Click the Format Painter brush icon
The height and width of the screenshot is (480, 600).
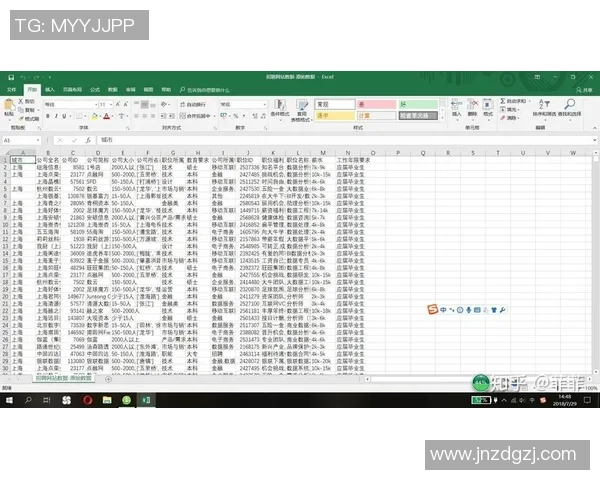21,118
